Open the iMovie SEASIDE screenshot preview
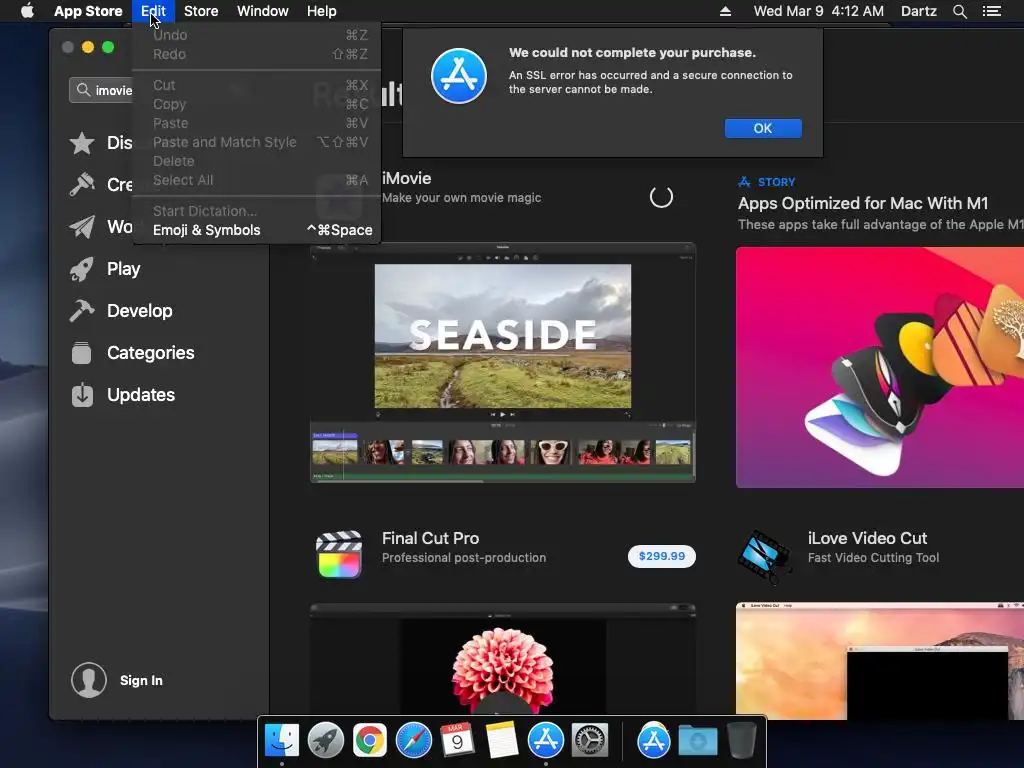 [x=503, y=363]
